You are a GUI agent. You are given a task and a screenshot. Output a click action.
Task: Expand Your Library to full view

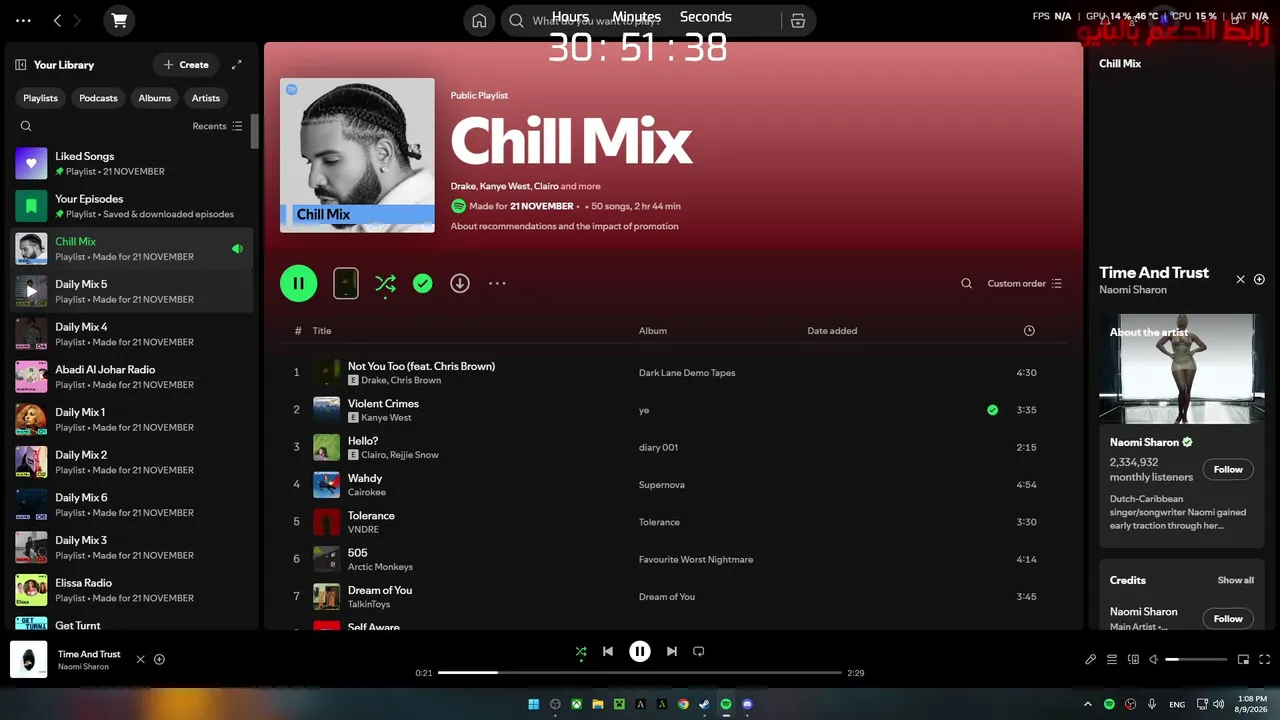237,65
